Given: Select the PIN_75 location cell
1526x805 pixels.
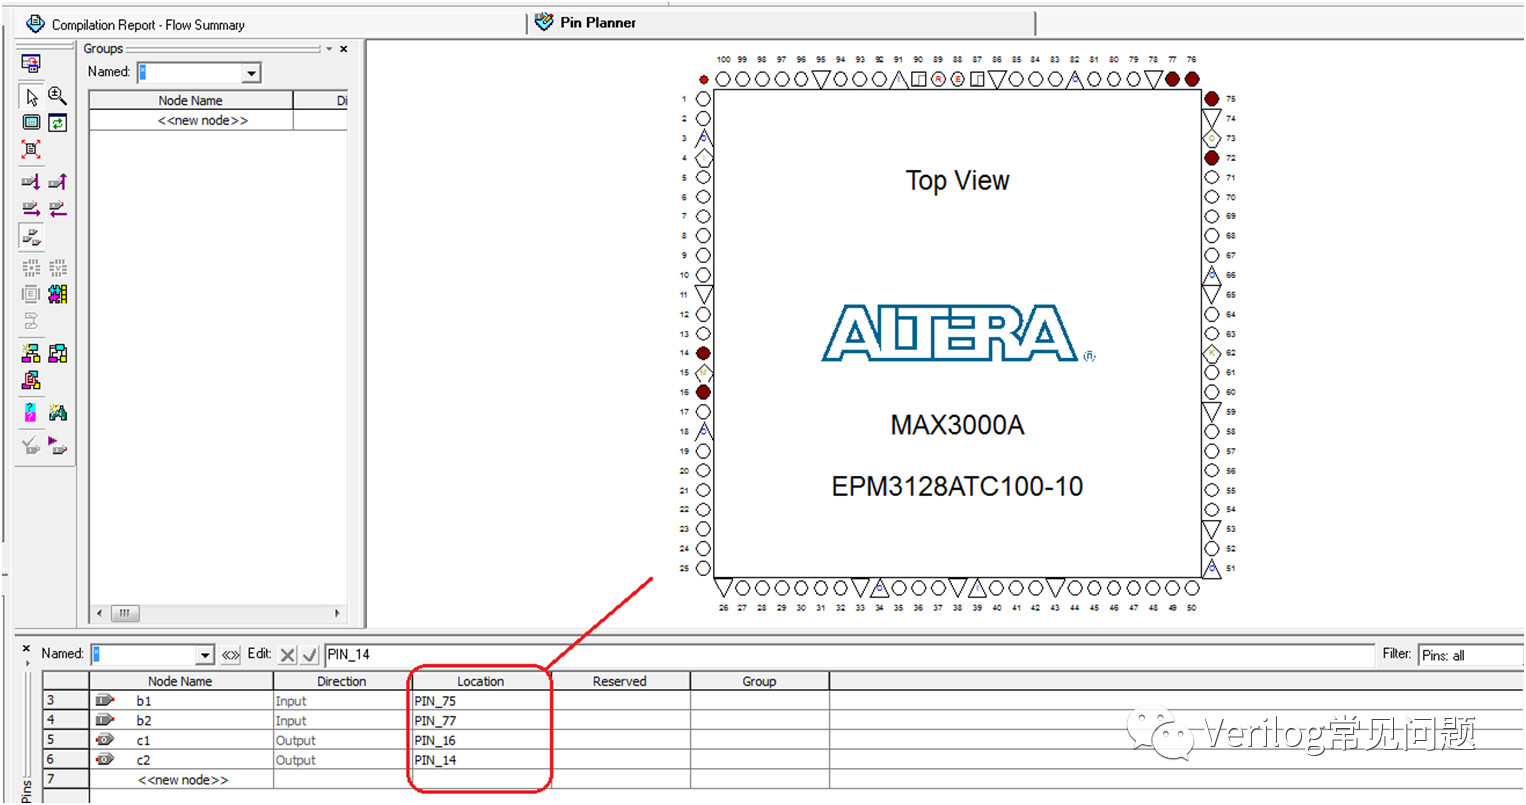Looking at the screenshot, I should tap(481, 701).
